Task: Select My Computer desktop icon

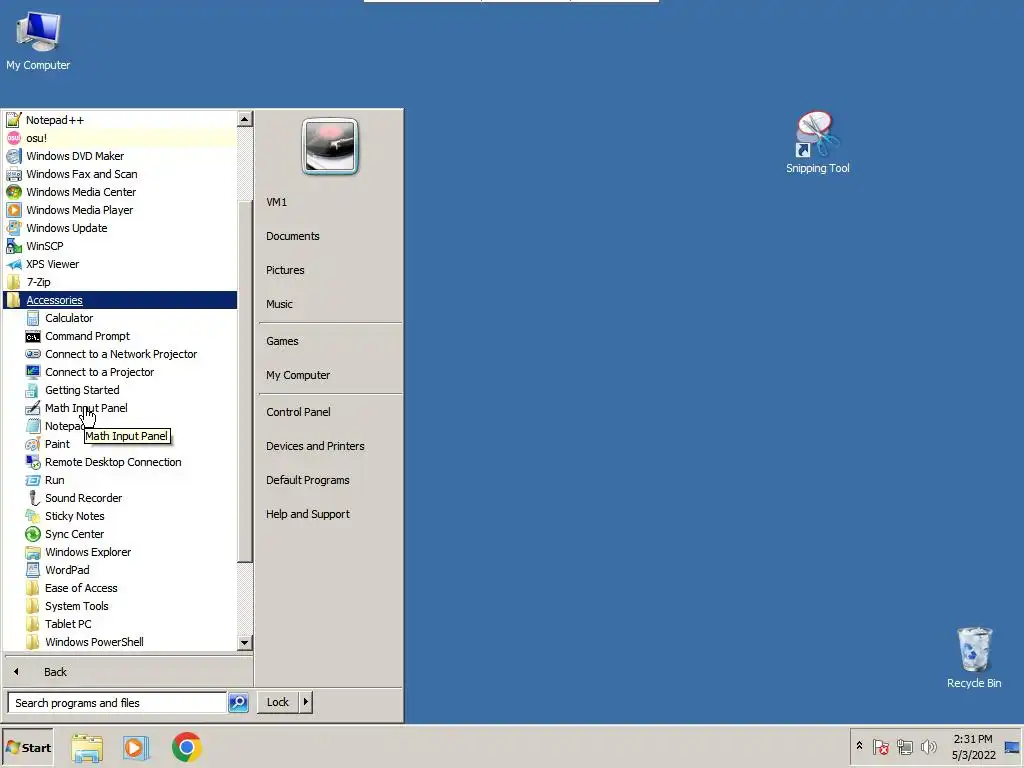Action: click(38, 40)
